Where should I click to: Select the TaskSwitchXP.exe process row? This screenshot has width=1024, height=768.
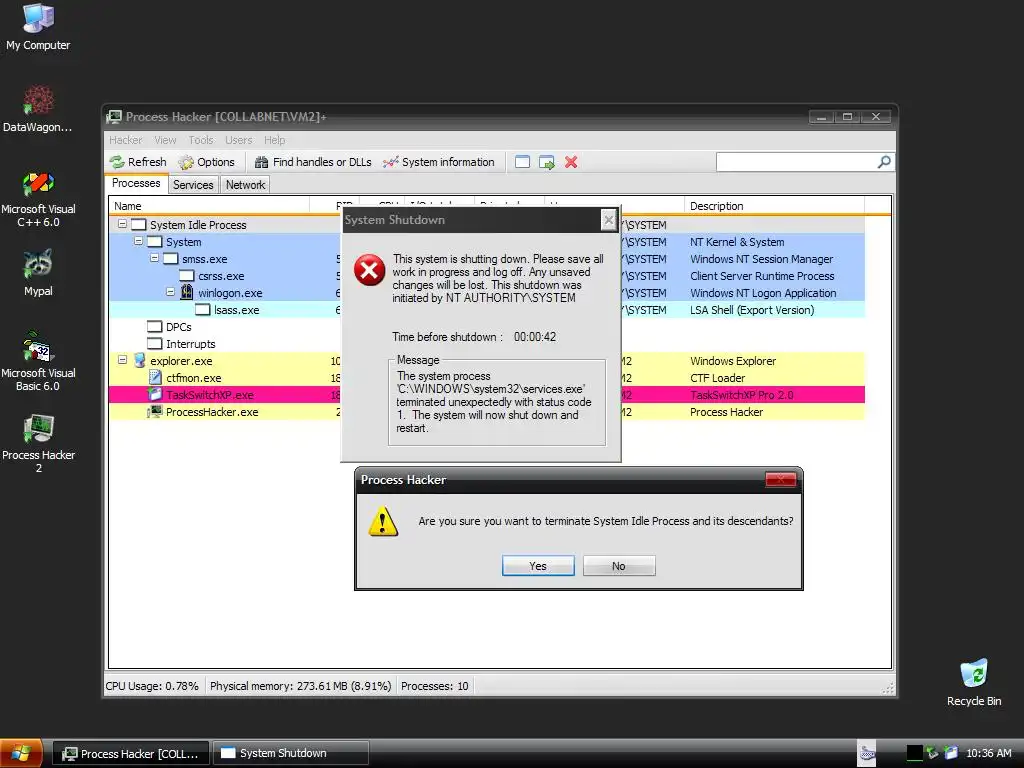487,395
